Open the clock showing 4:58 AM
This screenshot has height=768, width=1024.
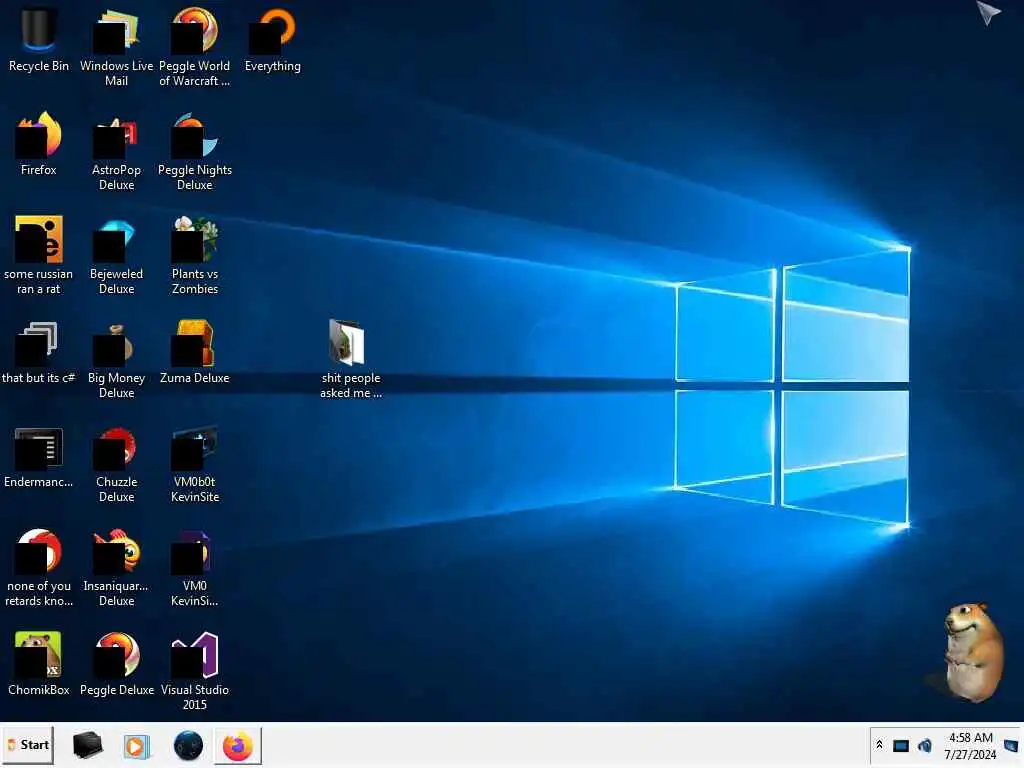coord(970,746)
